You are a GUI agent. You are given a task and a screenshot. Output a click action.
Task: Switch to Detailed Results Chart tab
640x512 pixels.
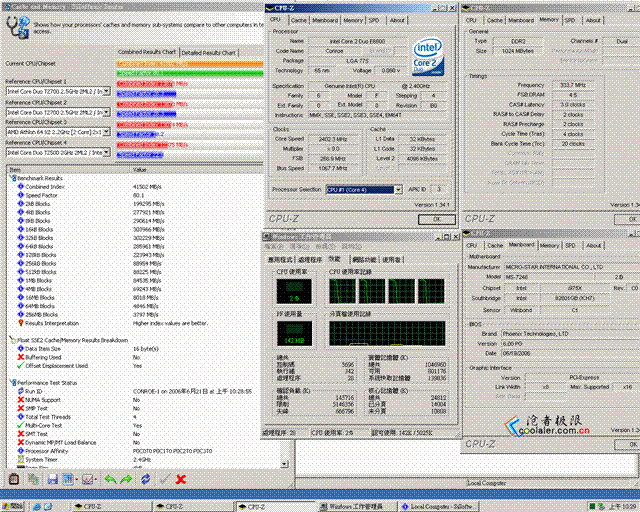coord(208,53)
